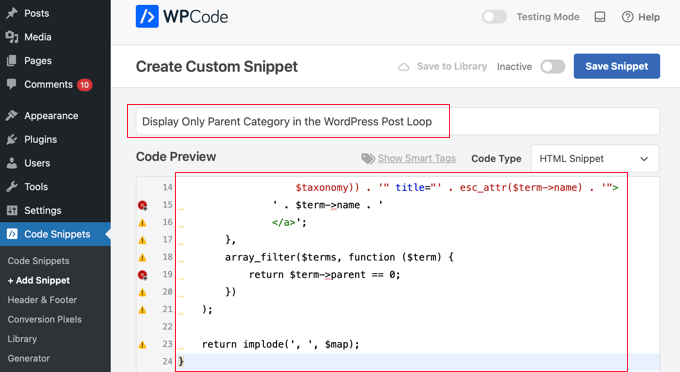Open Conversion Pixels submenu item
The height and width of the screenshot is (372, 680).
tap(45, 320)
